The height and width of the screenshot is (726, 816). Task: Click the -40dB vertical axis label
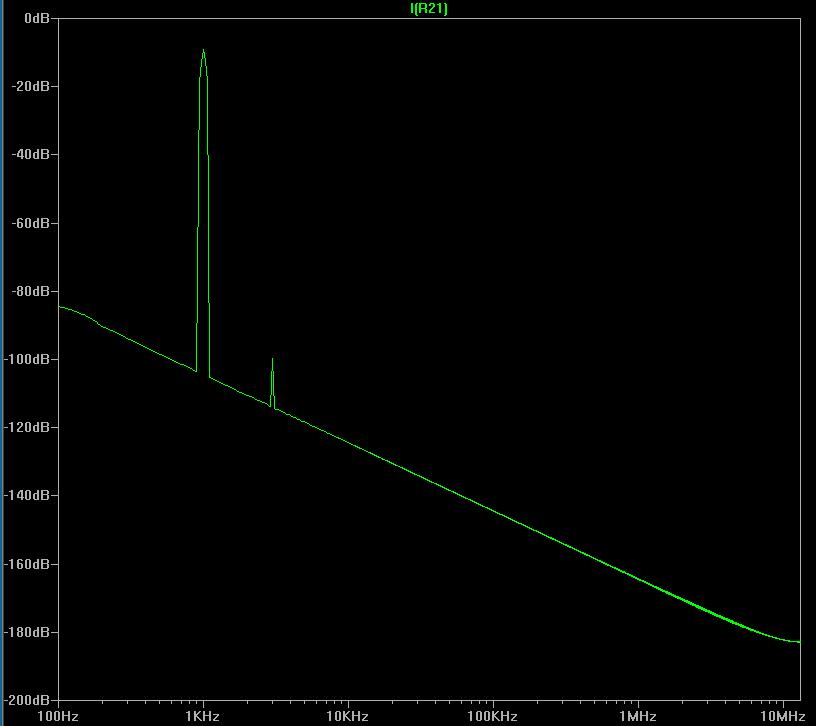(x=30, y=154)
